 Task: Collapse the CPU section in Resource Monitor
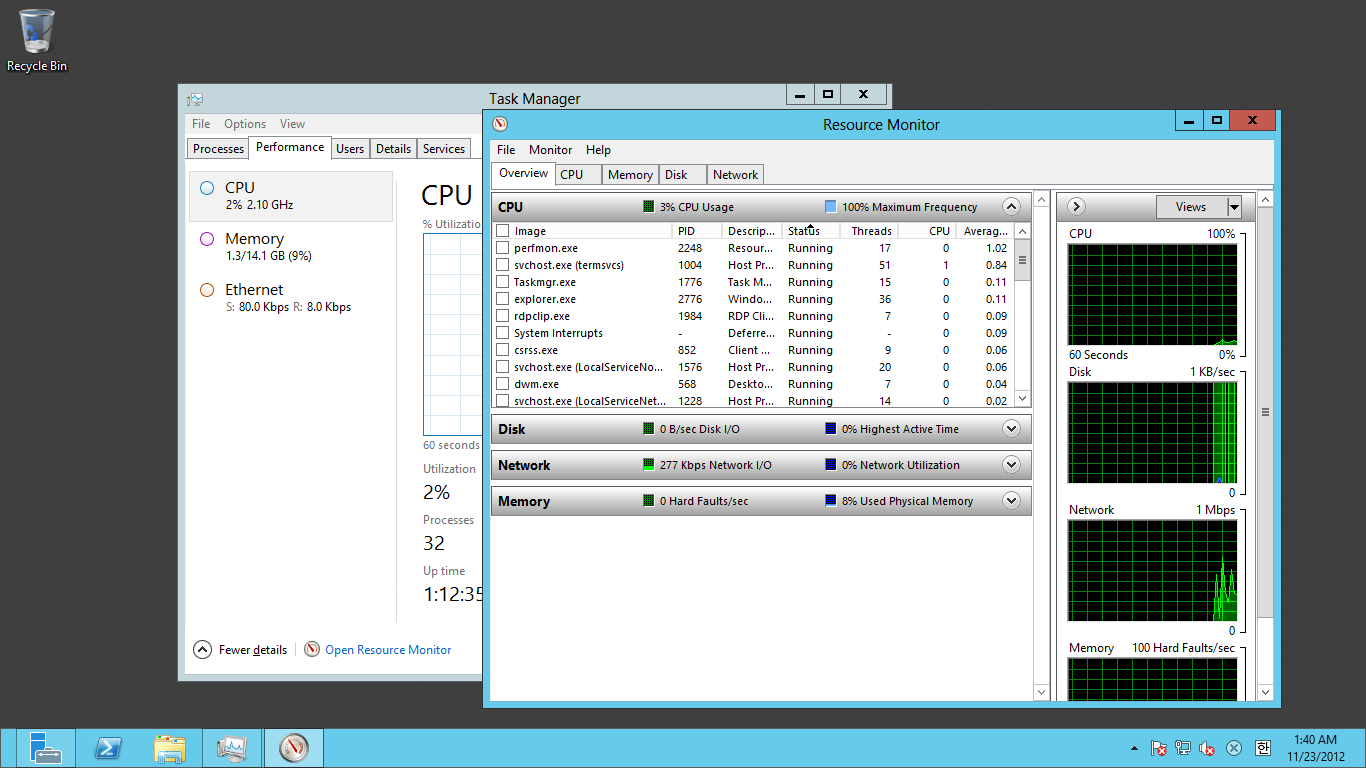(1011, 207)
